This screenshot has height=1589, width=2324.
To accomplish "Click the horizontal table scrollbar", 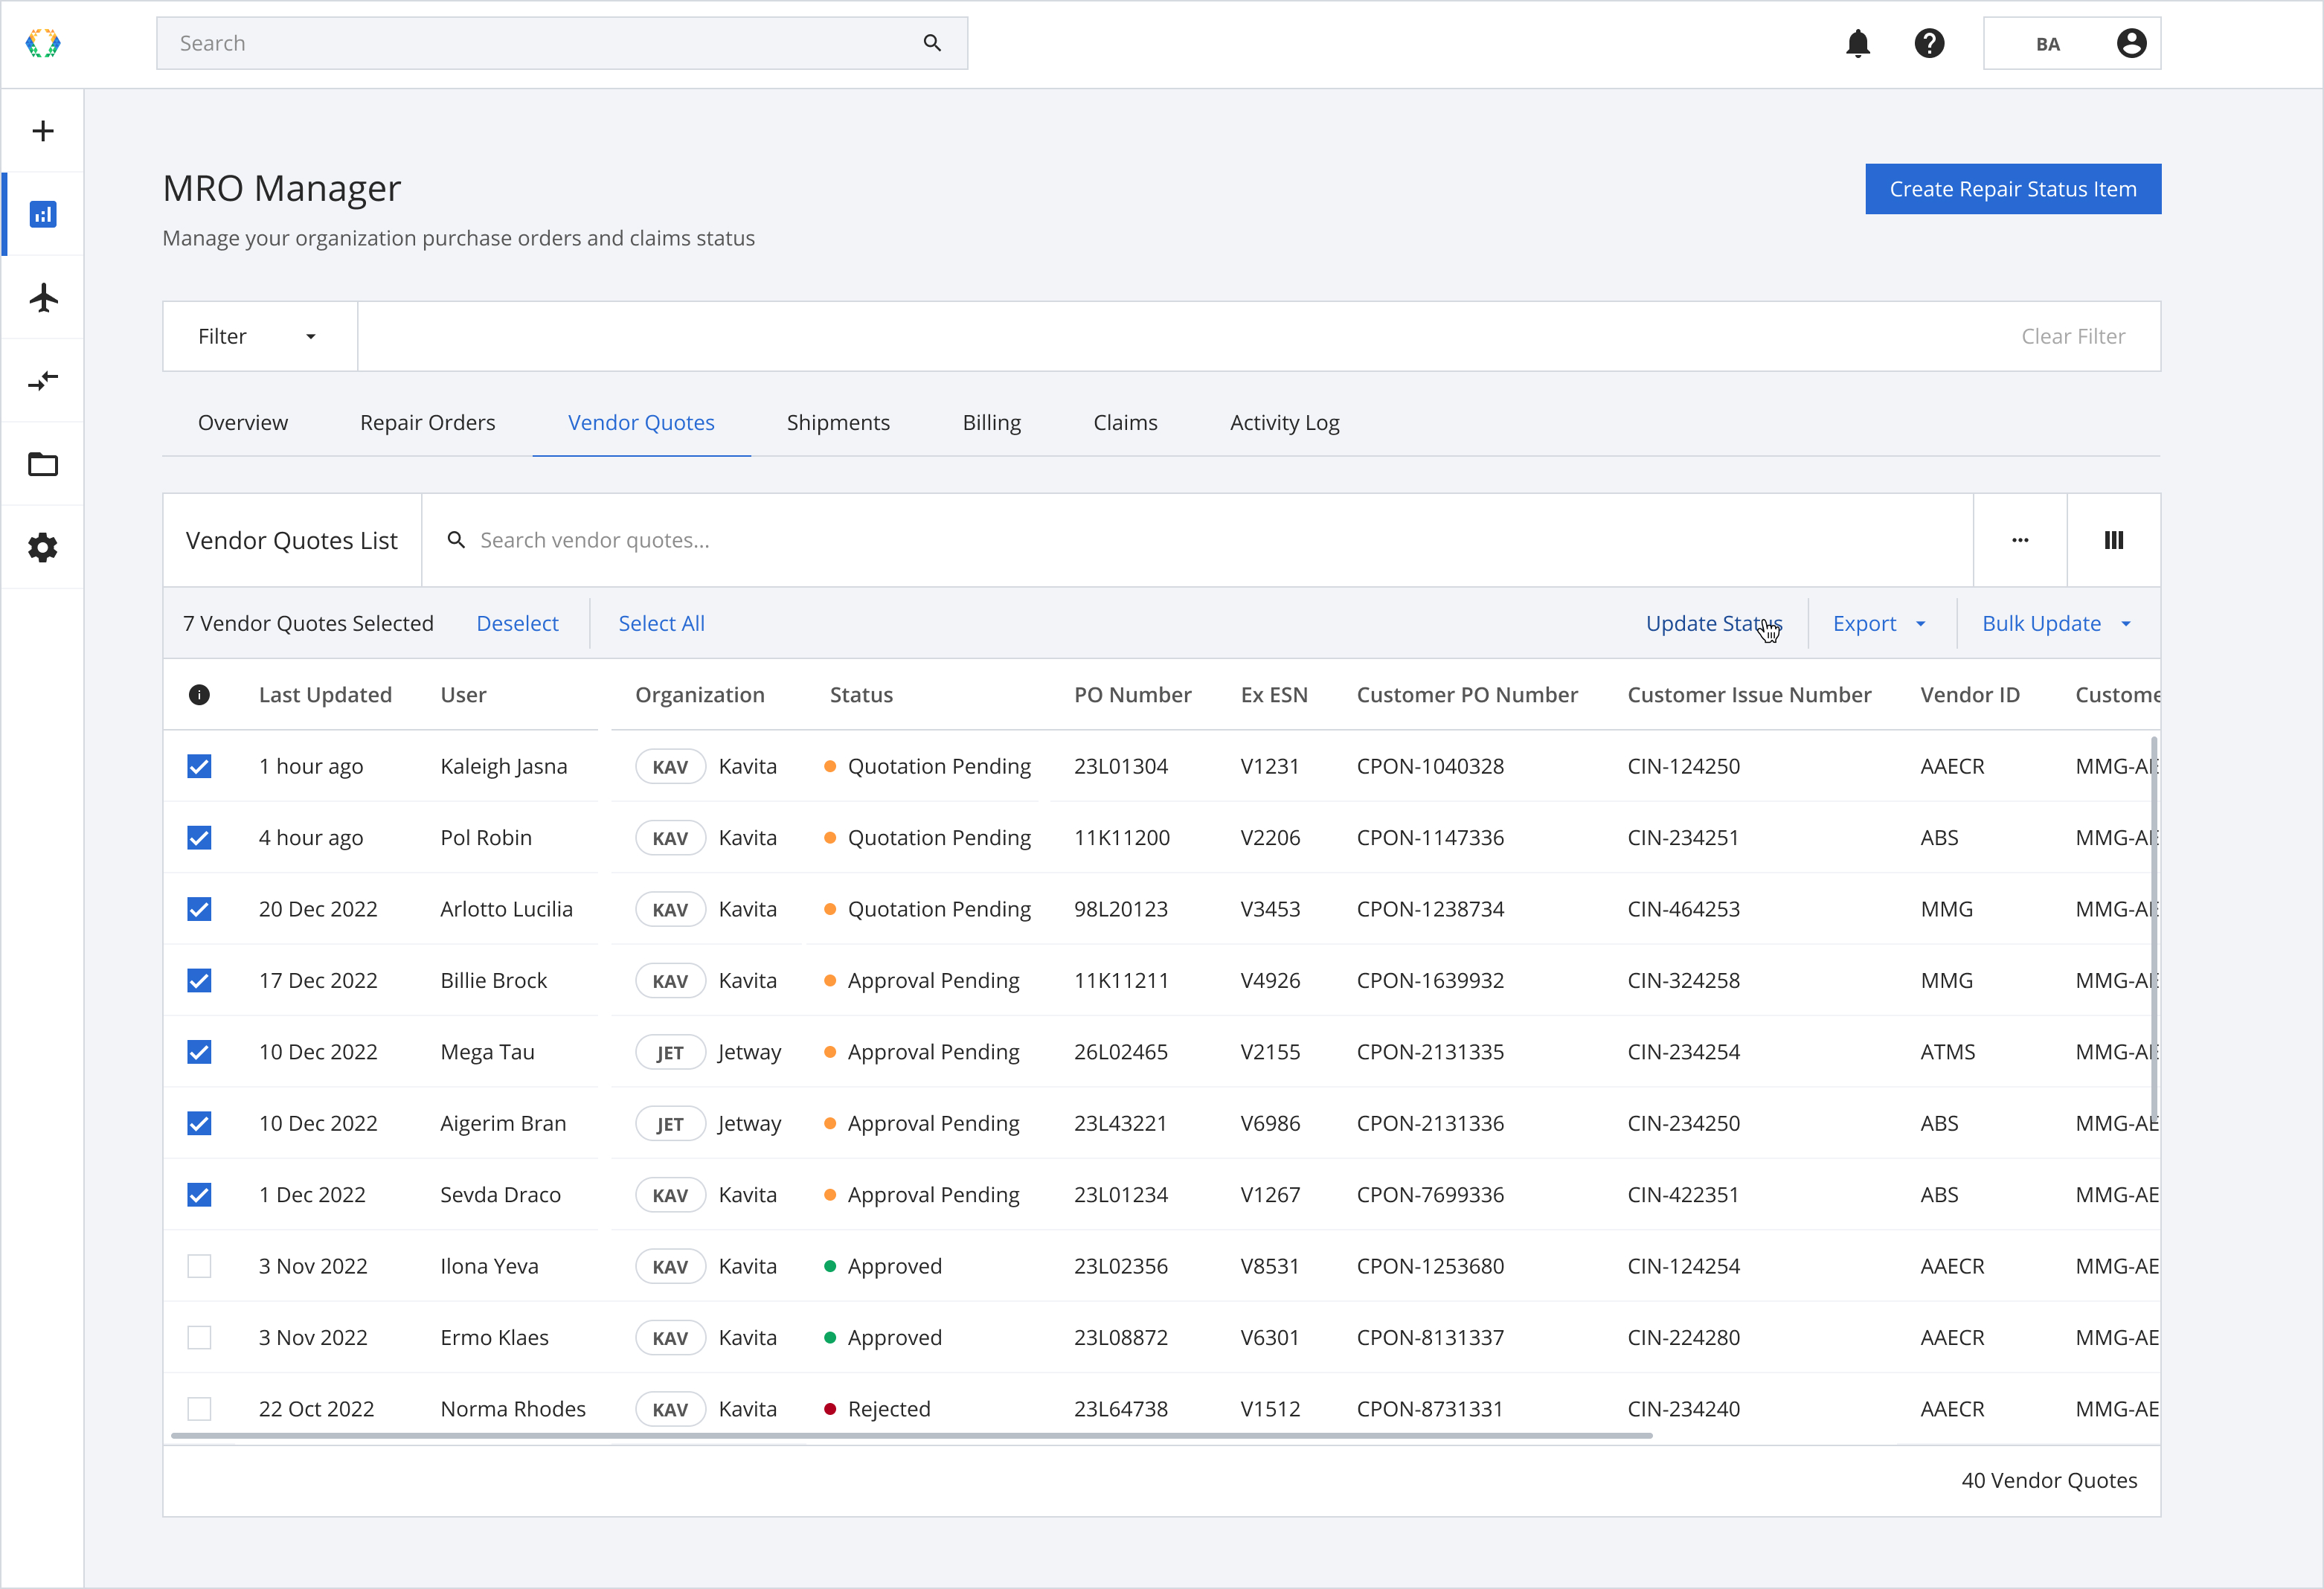I will point(911,1436).
